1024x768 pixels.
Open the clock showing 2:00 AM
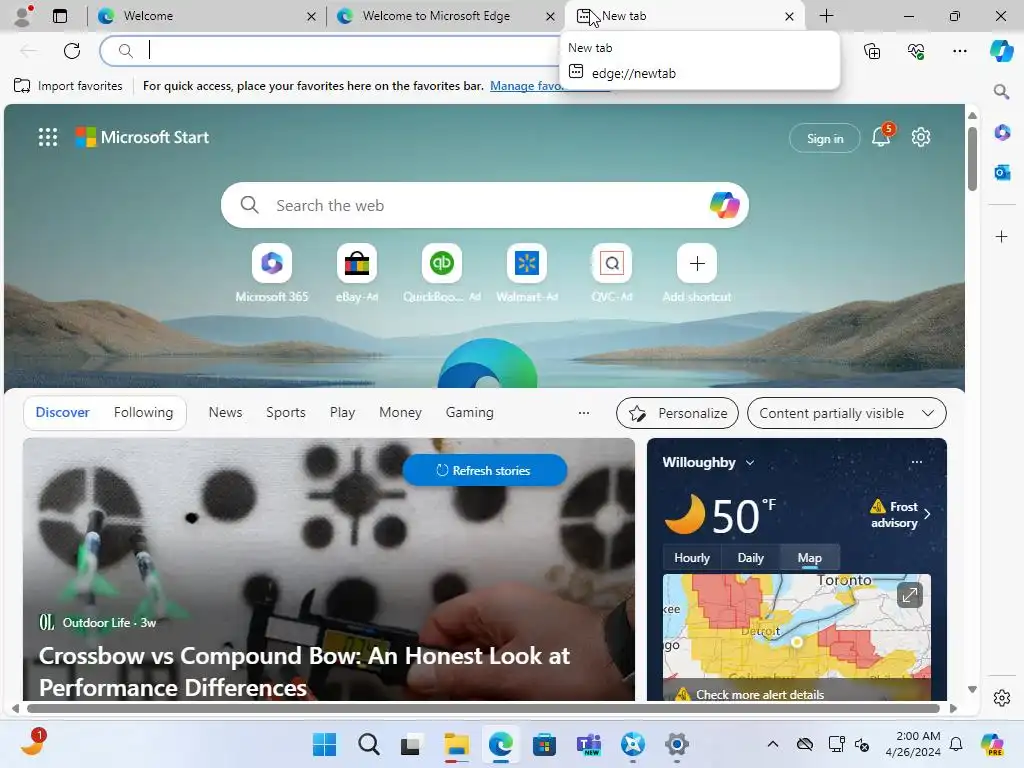click(913, 744)
